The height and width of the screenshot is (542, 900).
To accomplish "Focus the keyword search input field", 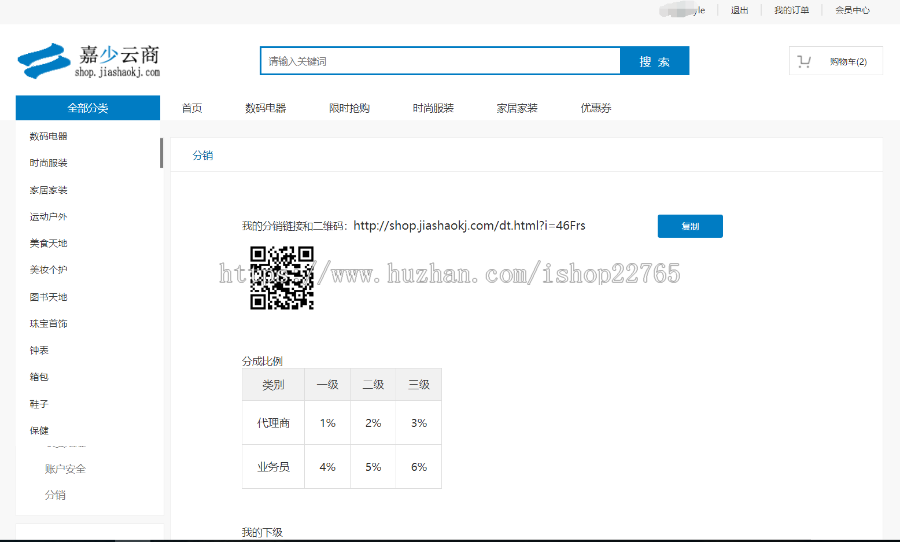I will pyautogui.click(x=440, y=61).
